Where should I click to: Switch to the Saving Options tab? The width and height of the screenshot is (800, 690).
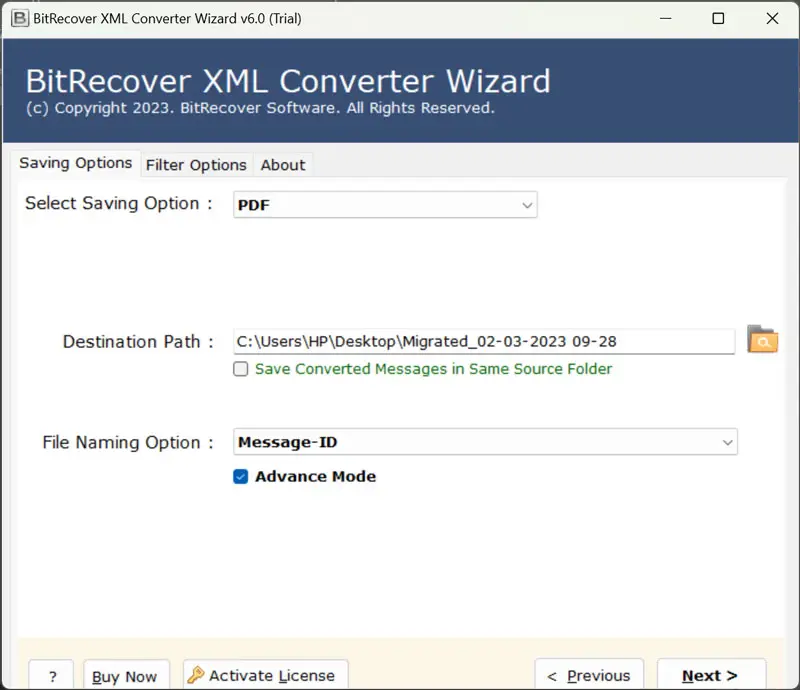(76, 163)
